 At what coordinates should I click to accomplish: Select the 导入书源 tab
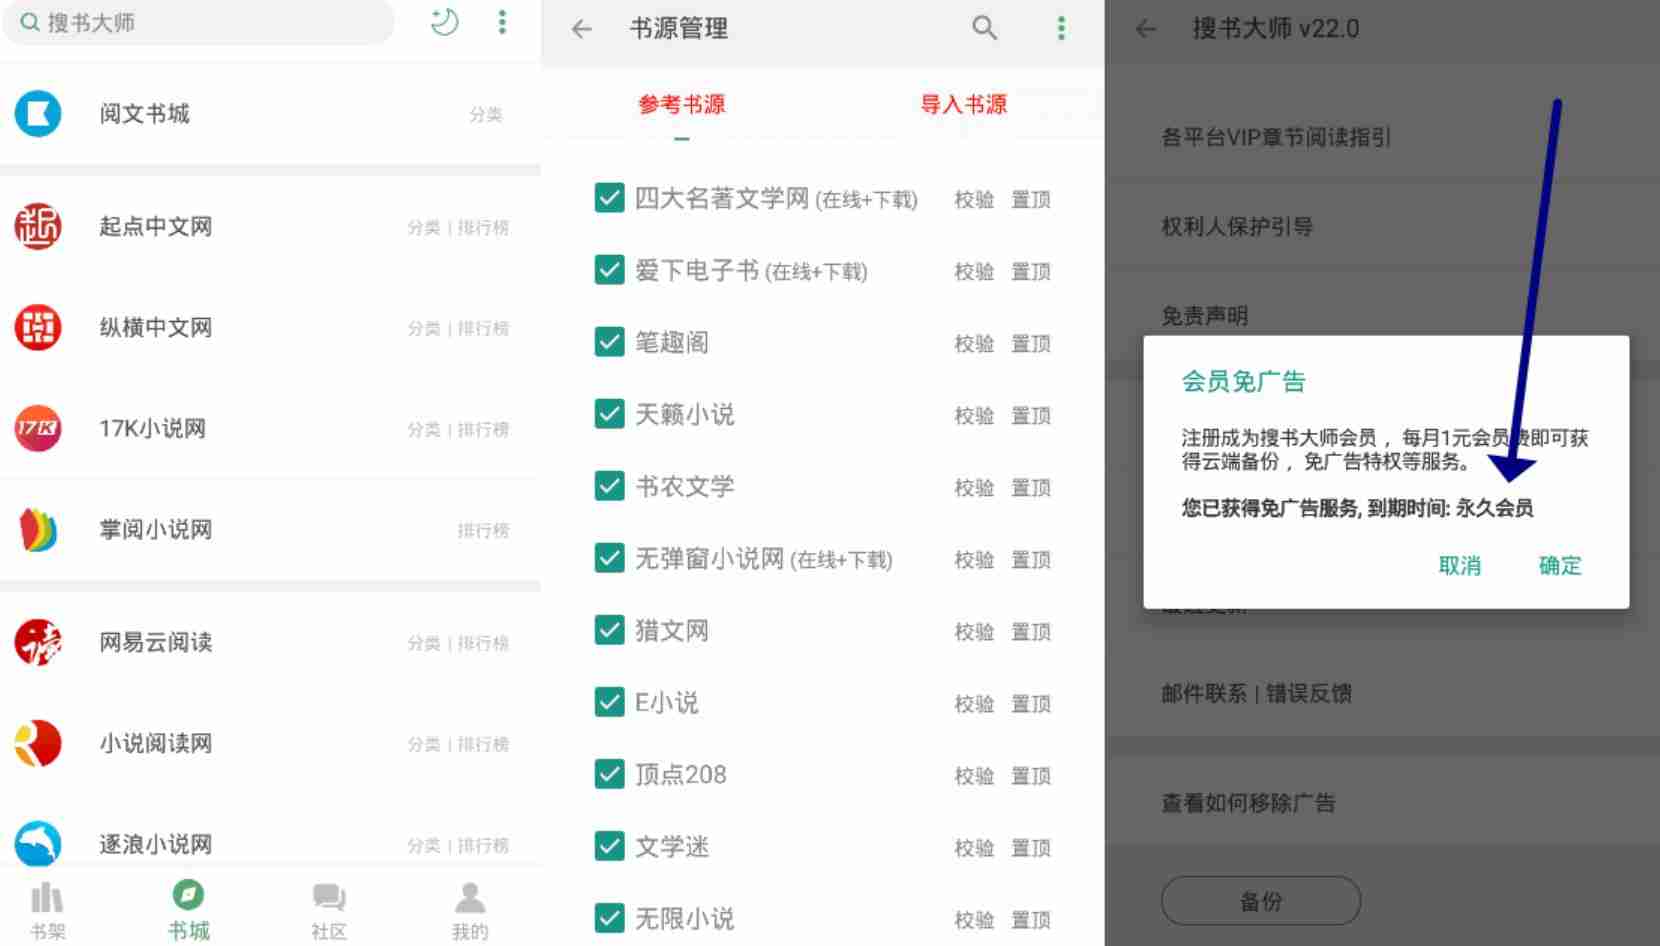(x=964, y=104)
